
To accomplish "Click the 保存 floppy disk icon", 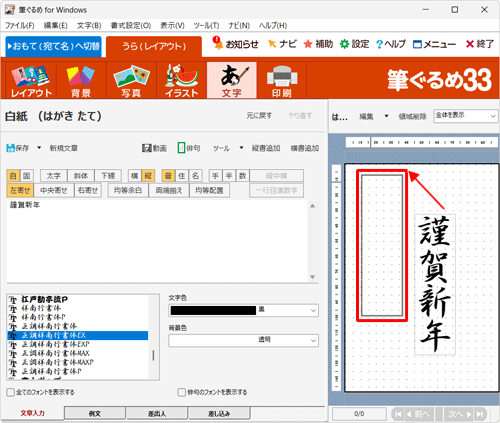I will (11, 148).
